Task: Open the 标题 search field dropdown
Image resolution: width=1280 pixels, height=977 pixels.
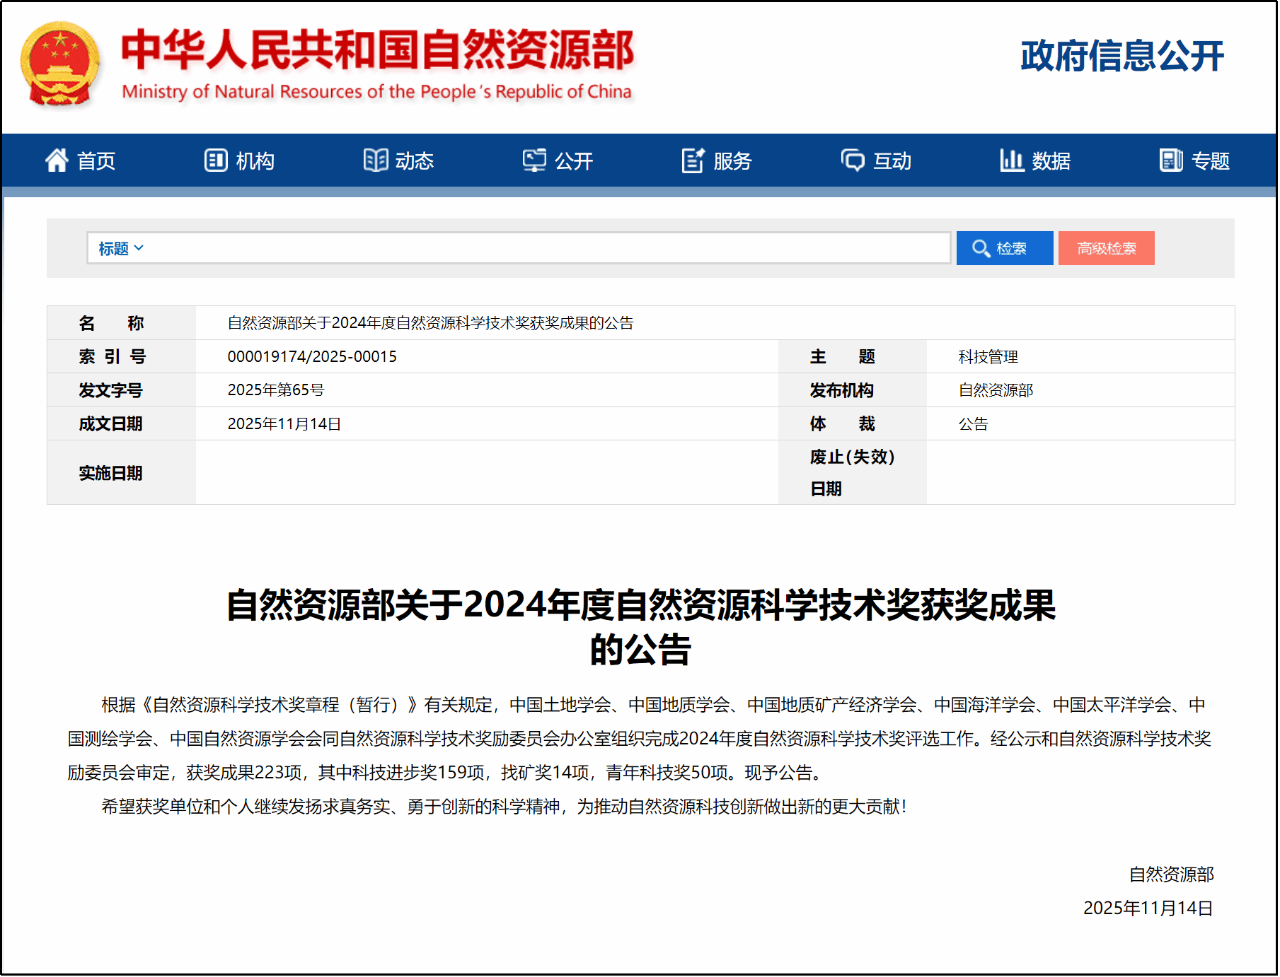Action: [120, 248]
